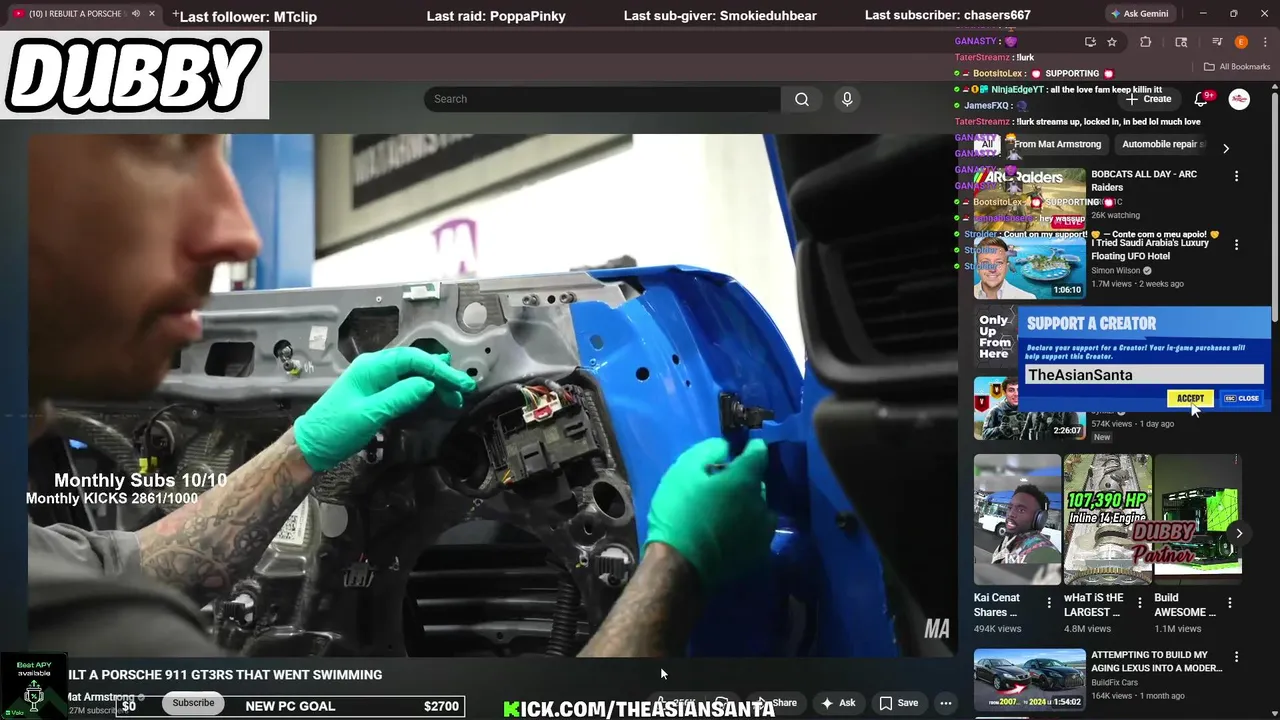
Task: Click the Share button under the video
Action: 776,703
